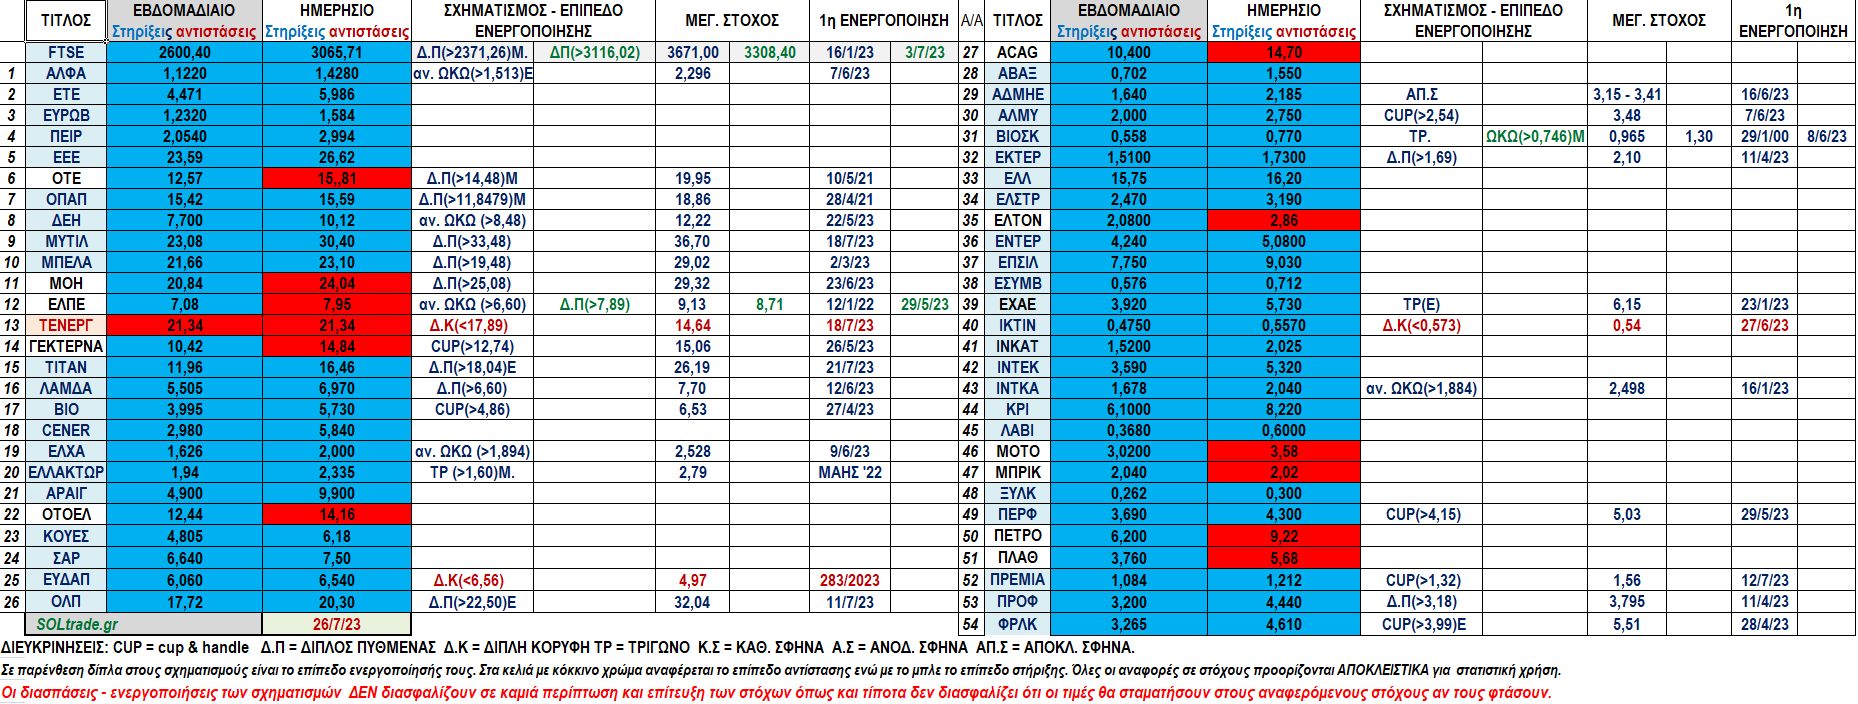1858x704 pixels.
Task: Select the CUP(>3,99)E pattern for ΦΡΑΚ
Action: point(1421,624)
